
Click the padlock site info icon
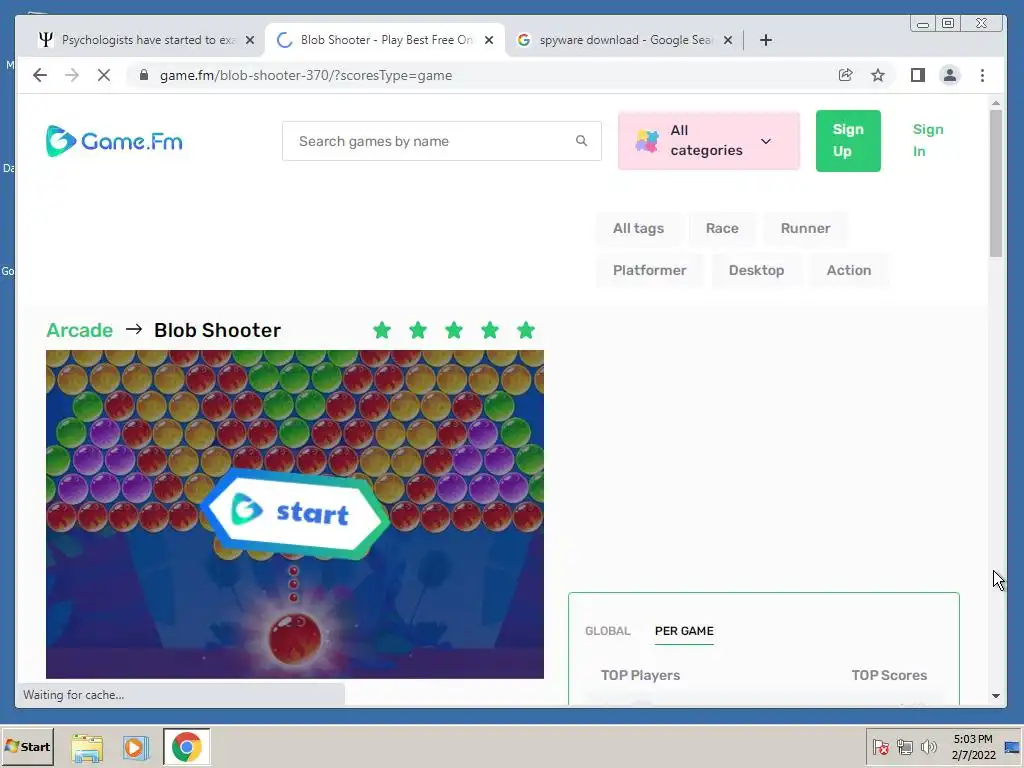click(x=144, y=75)
